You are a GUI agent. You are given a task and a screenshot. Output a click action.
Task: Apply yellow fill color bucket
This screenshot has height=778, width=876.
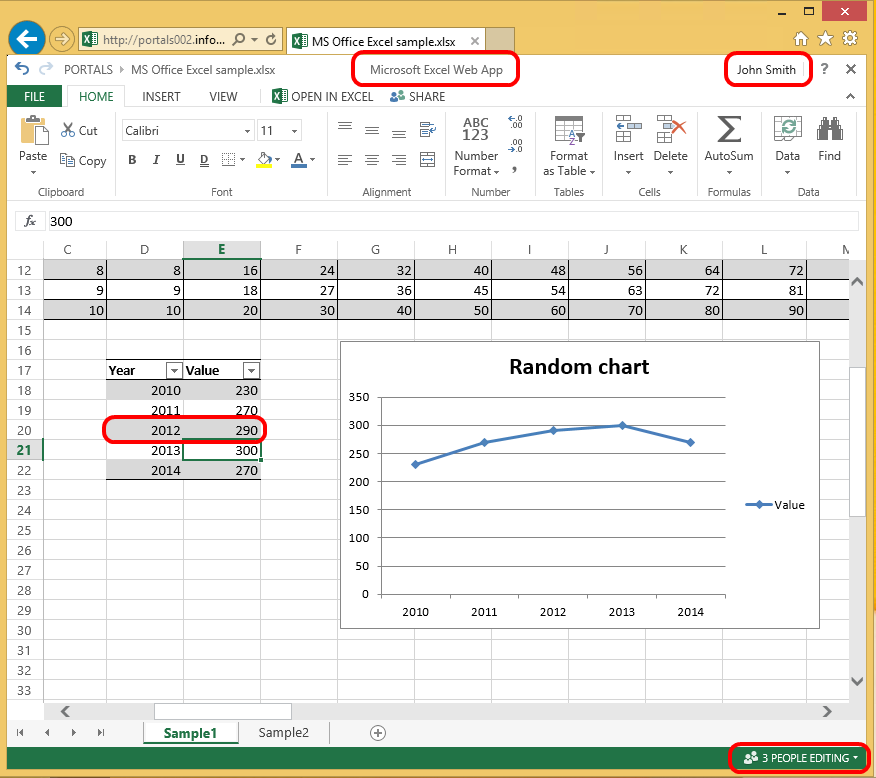(264, 160)
